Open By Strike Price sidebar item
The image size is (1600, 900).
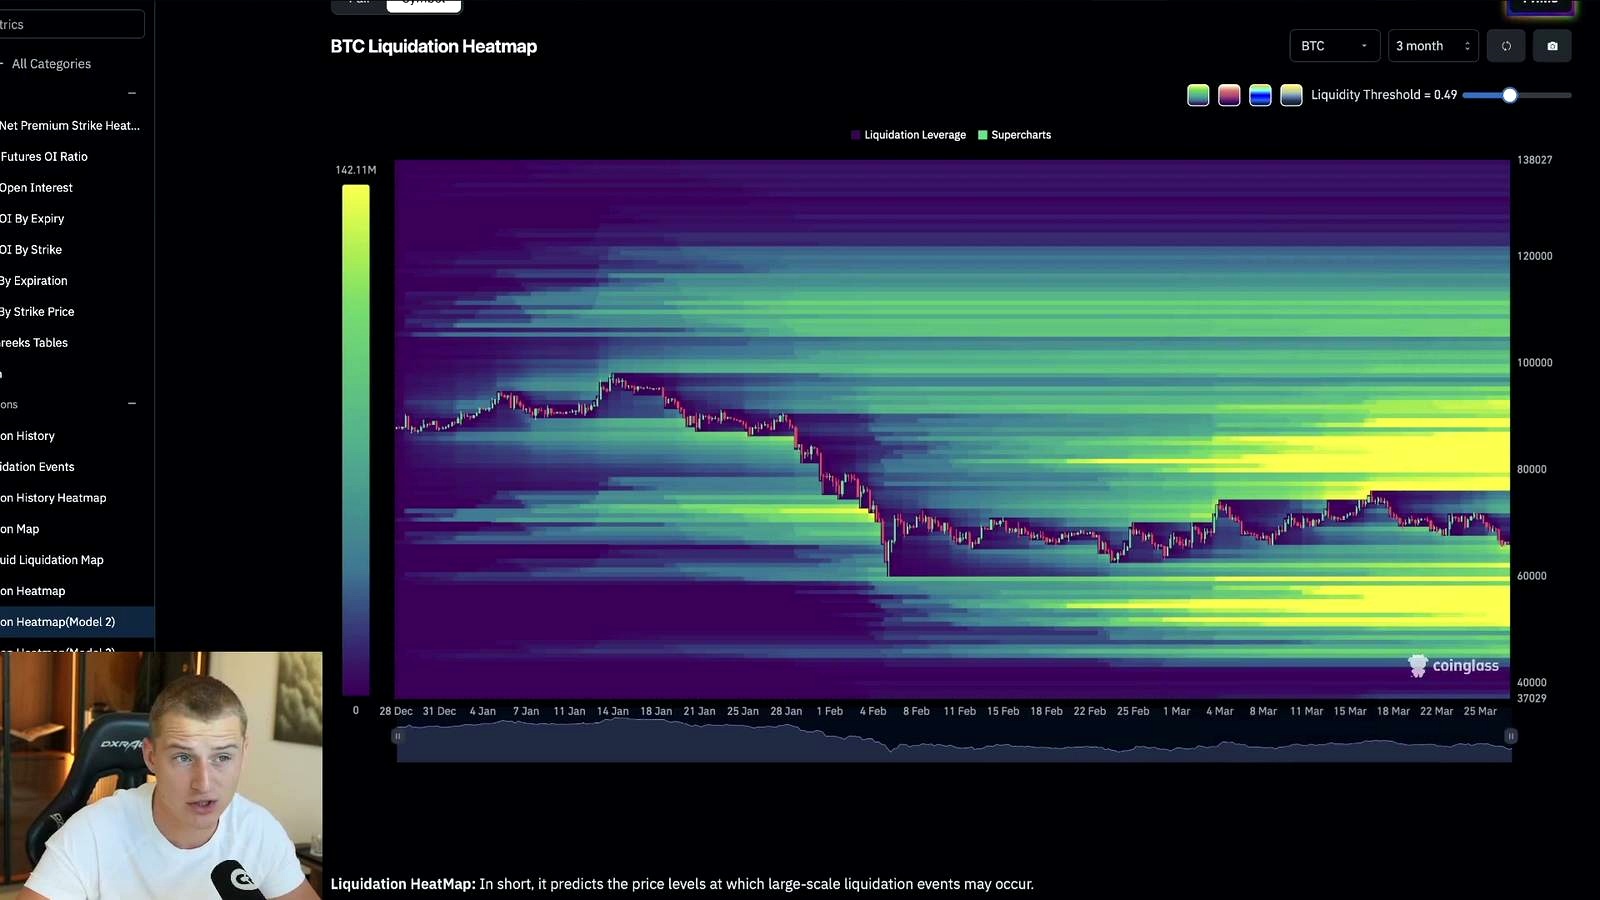tap(37, 312)
